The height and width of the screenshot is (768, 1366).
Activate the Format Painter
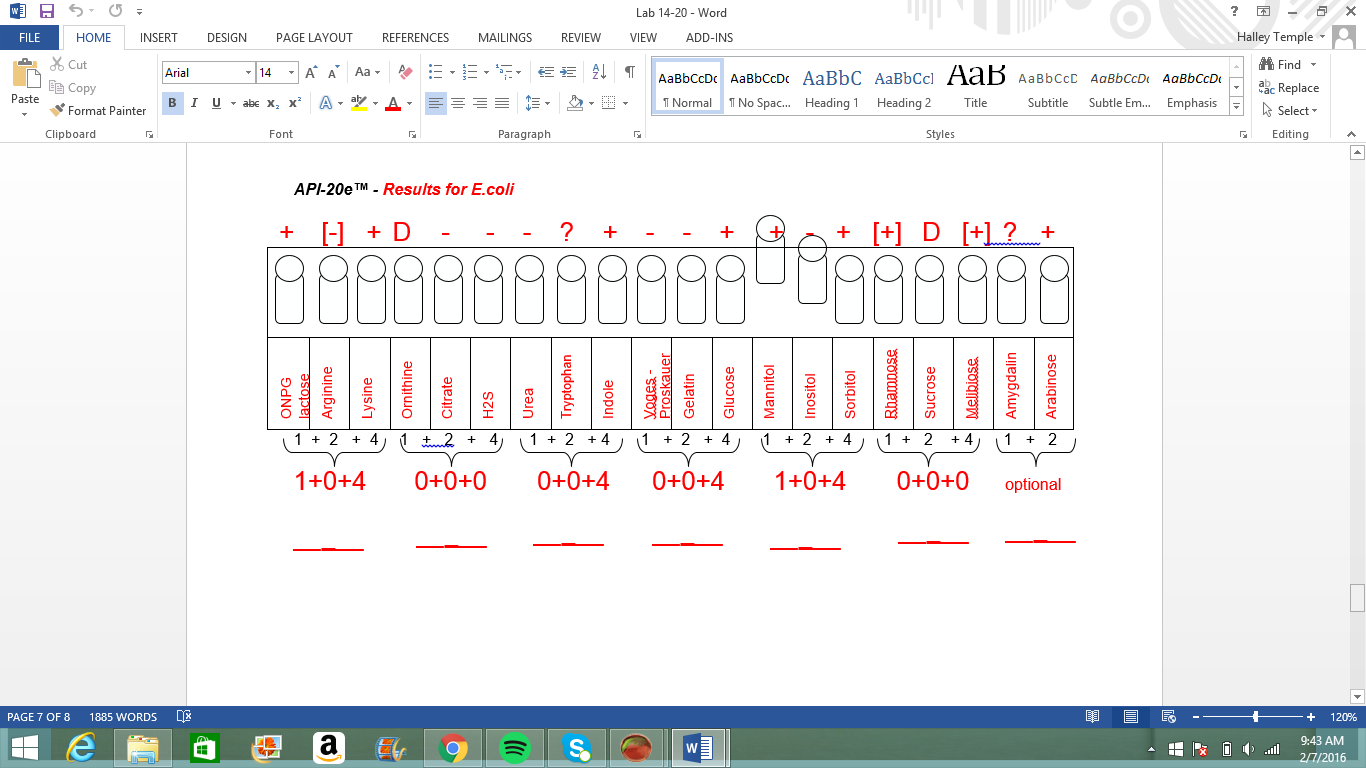tap(98, 111)
